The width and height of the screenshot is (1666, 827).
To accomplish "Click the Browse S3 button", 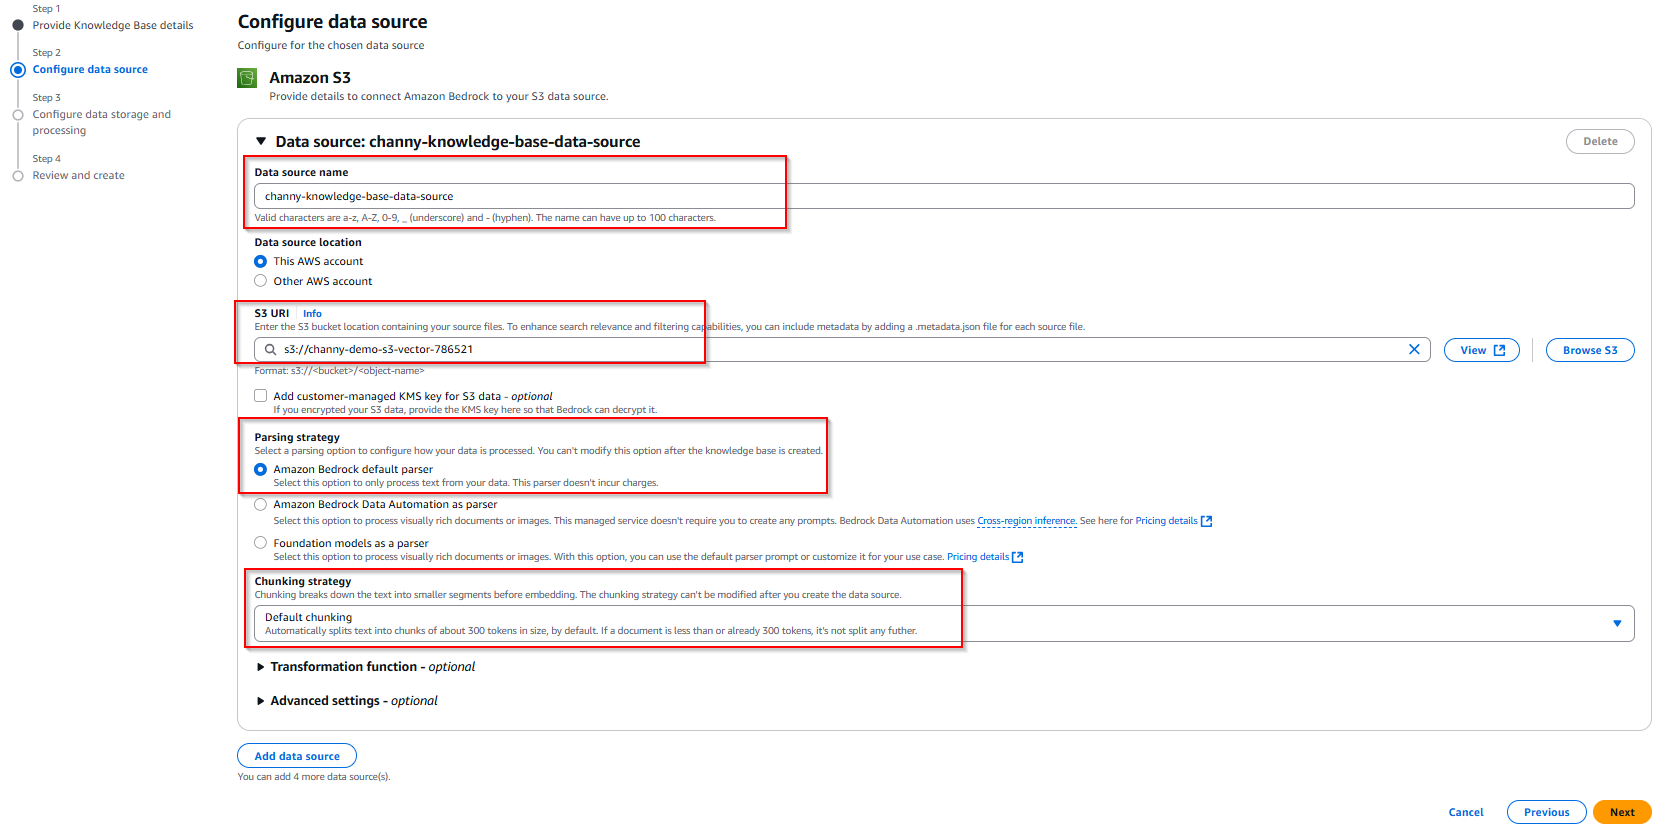I will tap(1590, 350).
